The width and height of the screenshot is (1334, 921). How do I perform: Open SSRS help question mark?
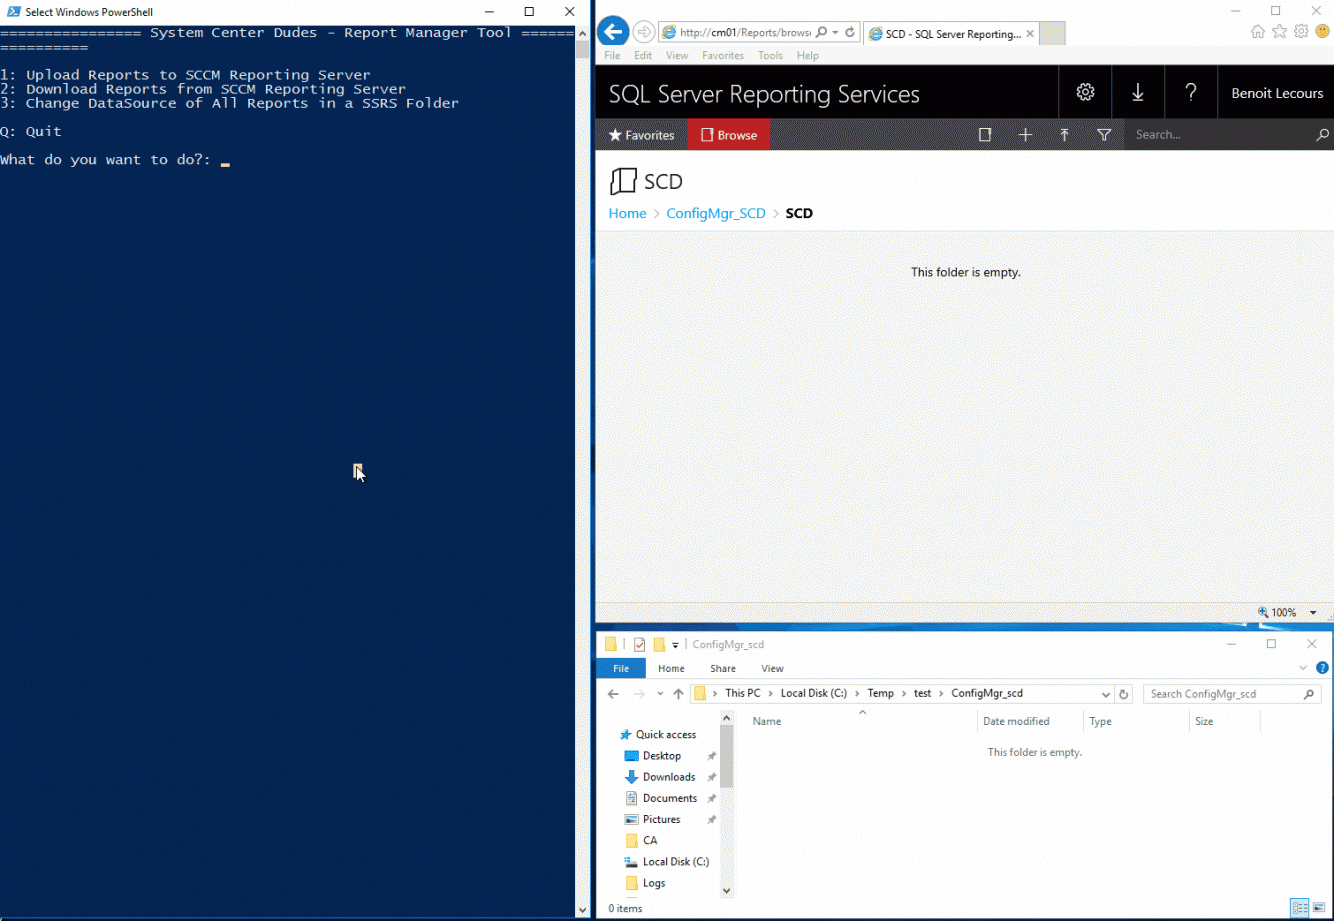point(1190,91)
